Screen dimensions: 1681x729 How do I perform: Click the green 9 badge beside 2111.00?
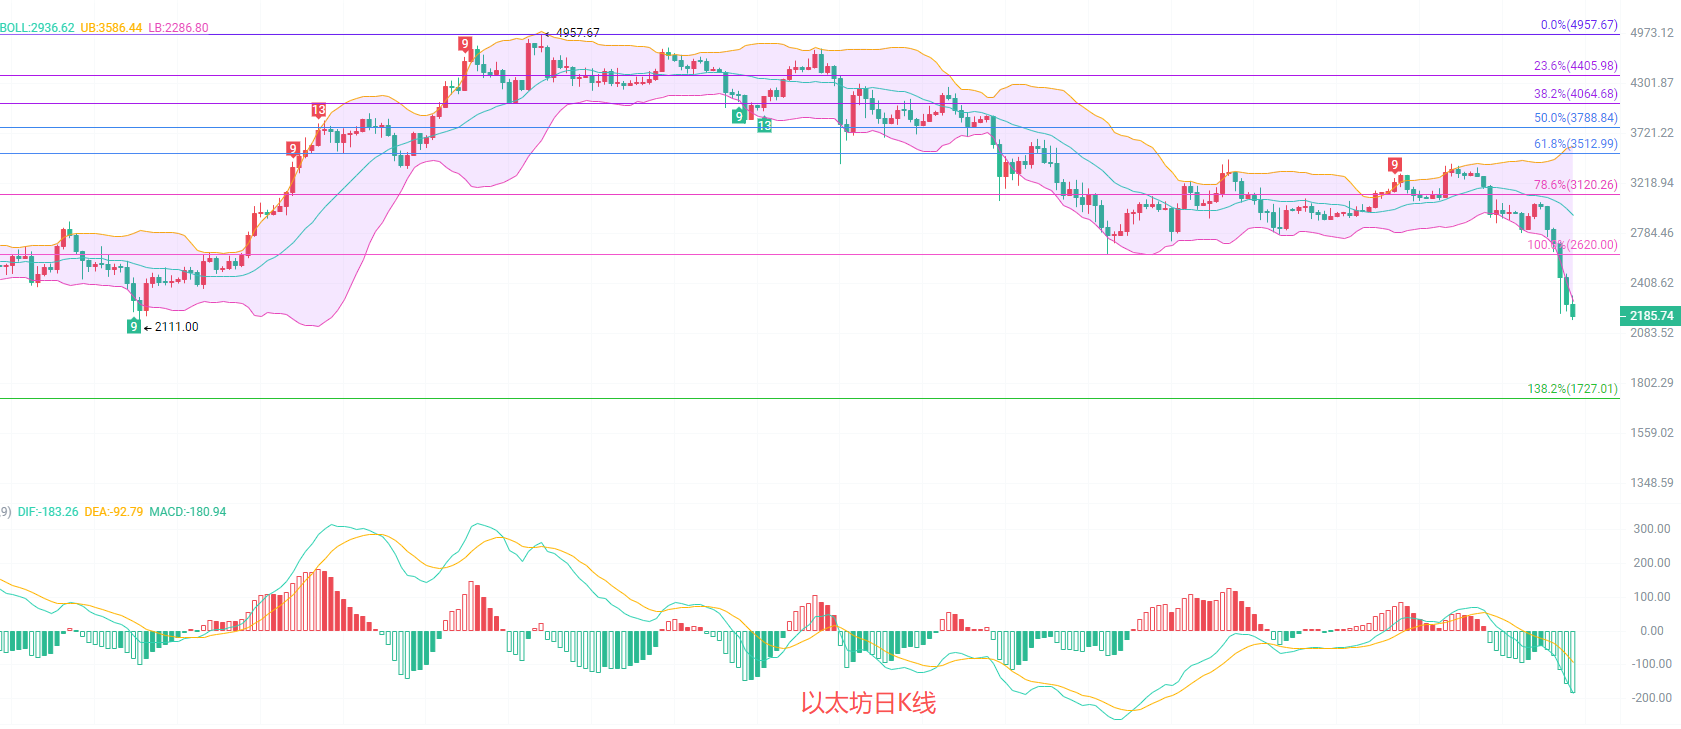coord(134,326)
